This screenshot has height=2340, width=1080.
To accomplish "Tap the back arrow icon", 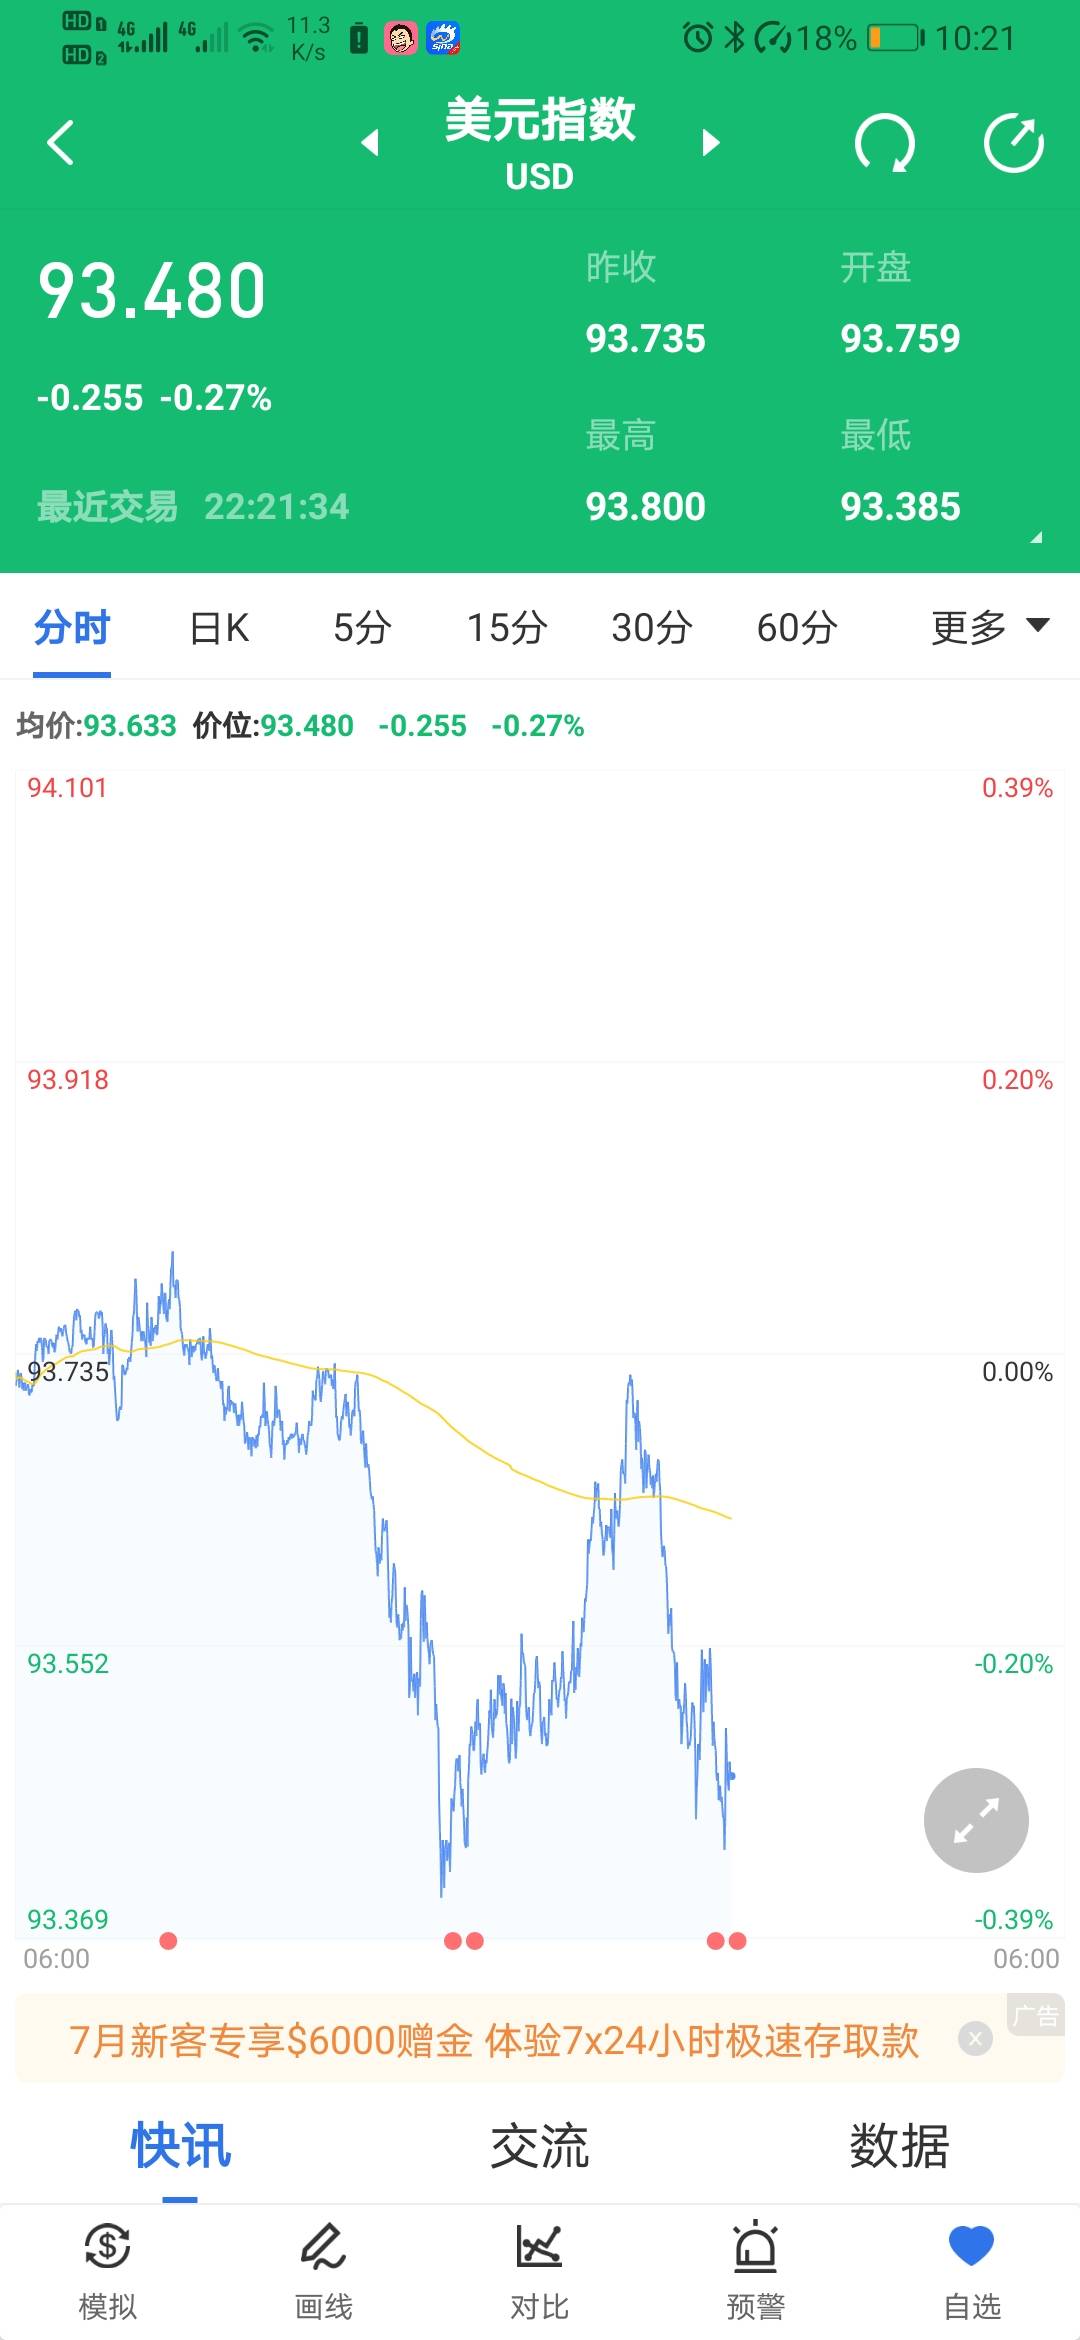I will (x=61, y=142).
